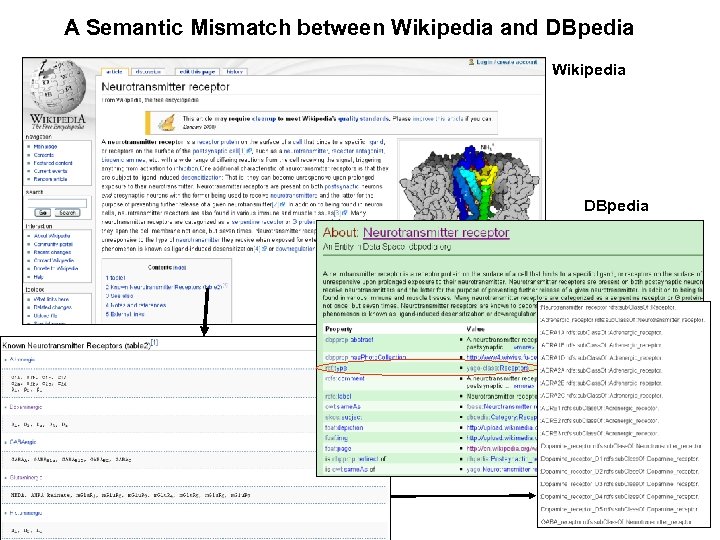Click the cleanup broom icon in notice
Screen dimensions: 720x540
[166, 123]
